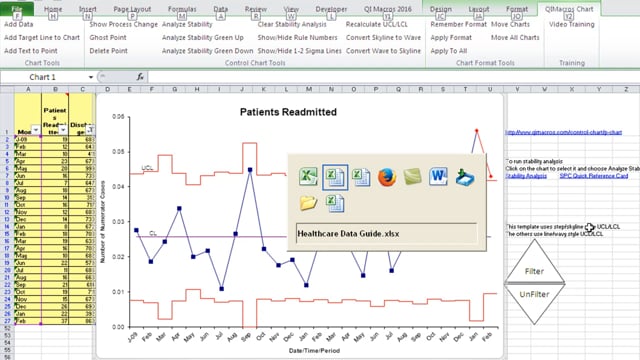Click Show/Hide 1-2 Sigma Lines
640x360 pixels.
(299, 51)
